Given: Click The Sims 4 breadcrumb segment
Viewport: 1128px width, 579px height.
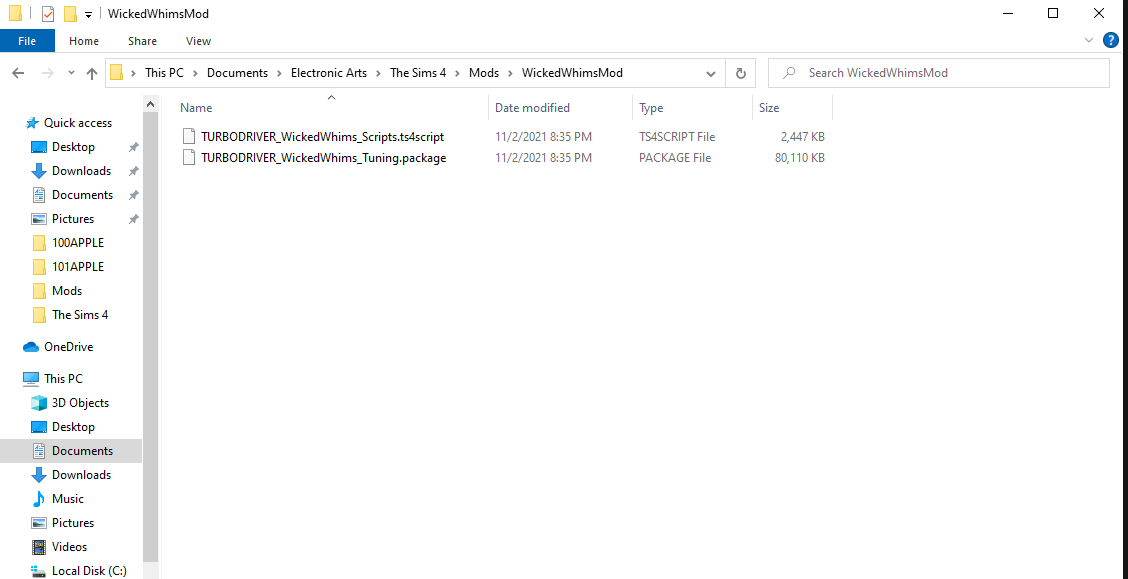Looking at the screenshot, I should [418, 73].
